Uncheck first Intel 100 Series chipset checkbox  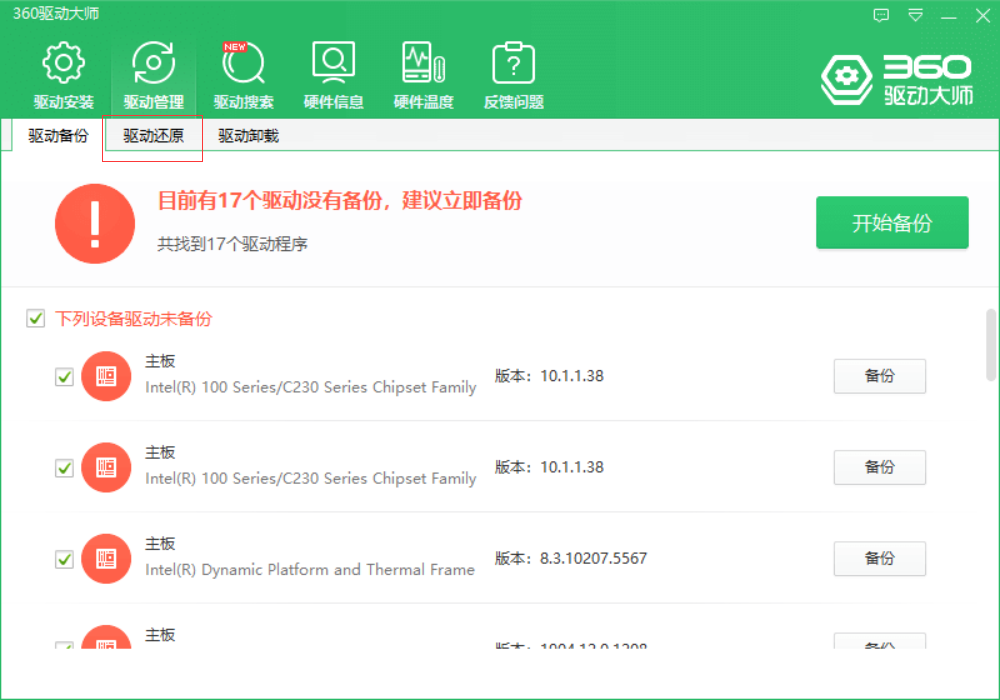tap(64, 377)
